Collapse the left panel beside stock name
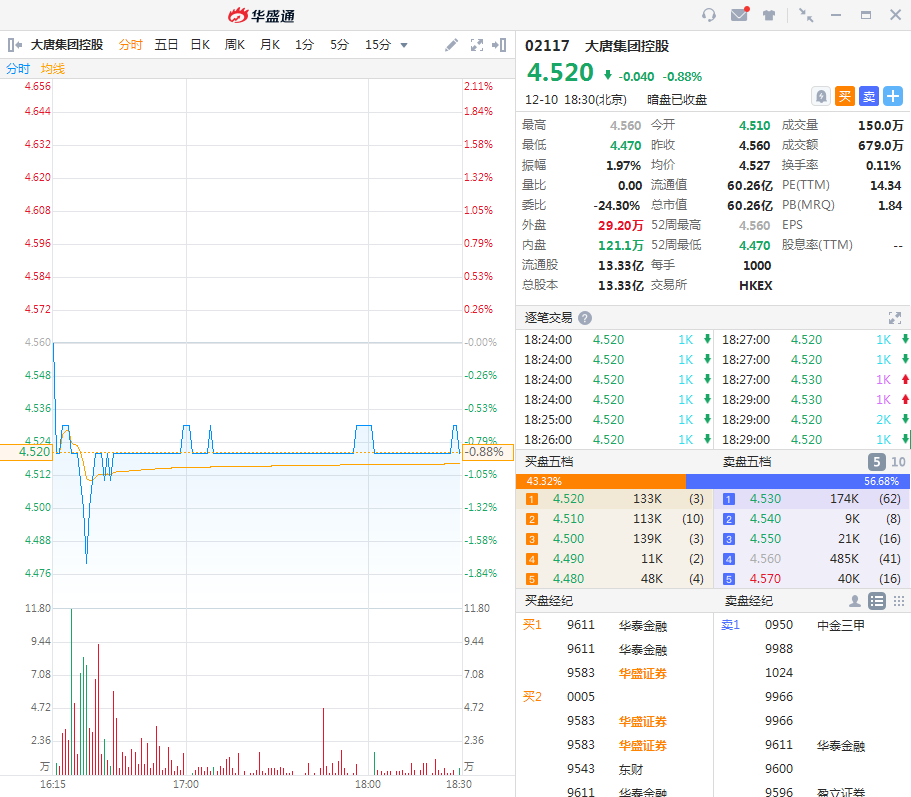This screenshot has width=911, height=797. pyautogui.click(x=14, y=45)
